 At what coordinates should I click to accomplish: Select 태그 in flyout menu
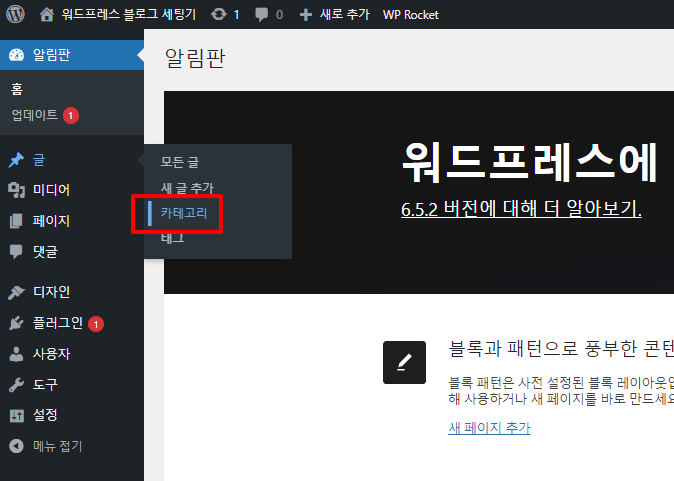click(172, 238)
